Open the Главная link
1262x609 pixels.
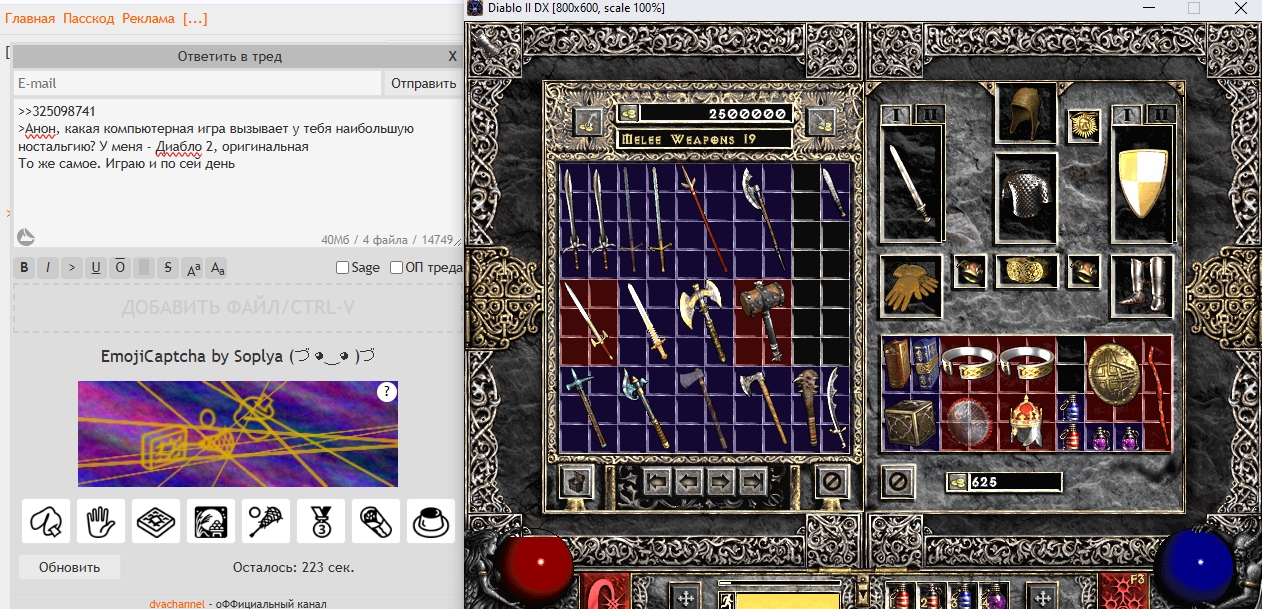coord(30,19)
